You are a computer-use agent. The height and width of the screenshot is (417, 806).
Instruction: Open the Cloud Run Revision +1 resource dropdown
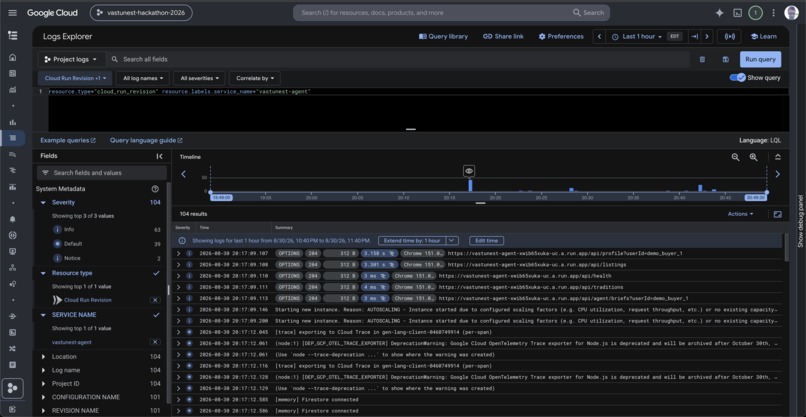(75, 78)
